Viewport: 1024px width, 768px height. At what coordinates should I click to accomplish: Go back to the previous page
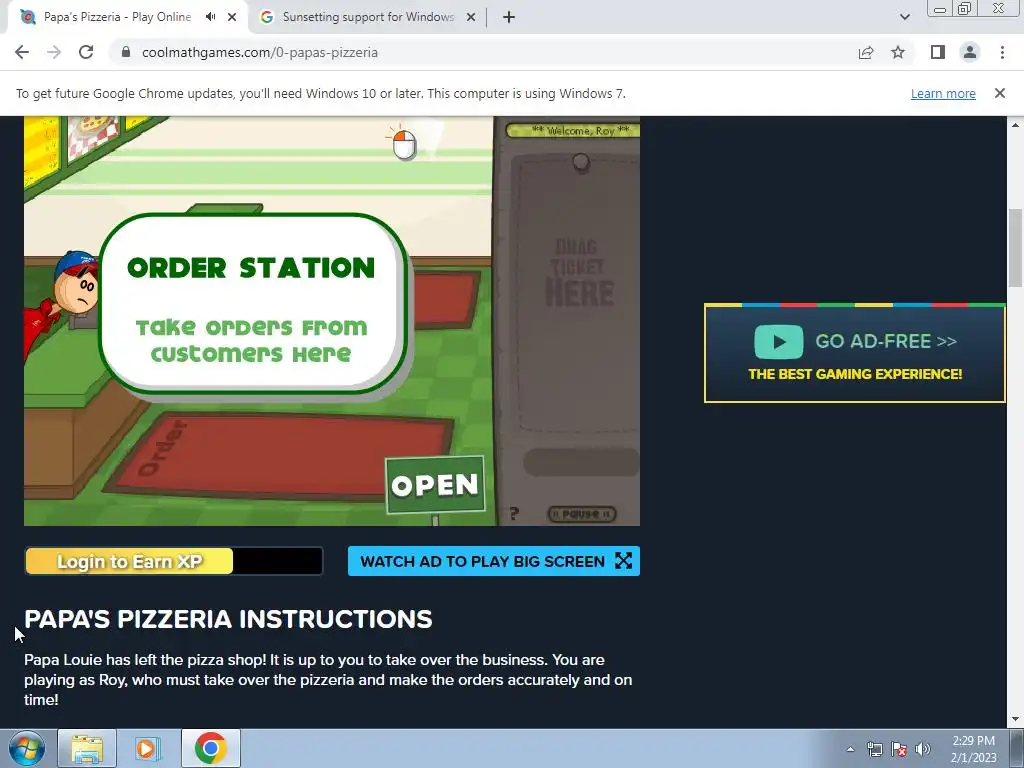22,52
